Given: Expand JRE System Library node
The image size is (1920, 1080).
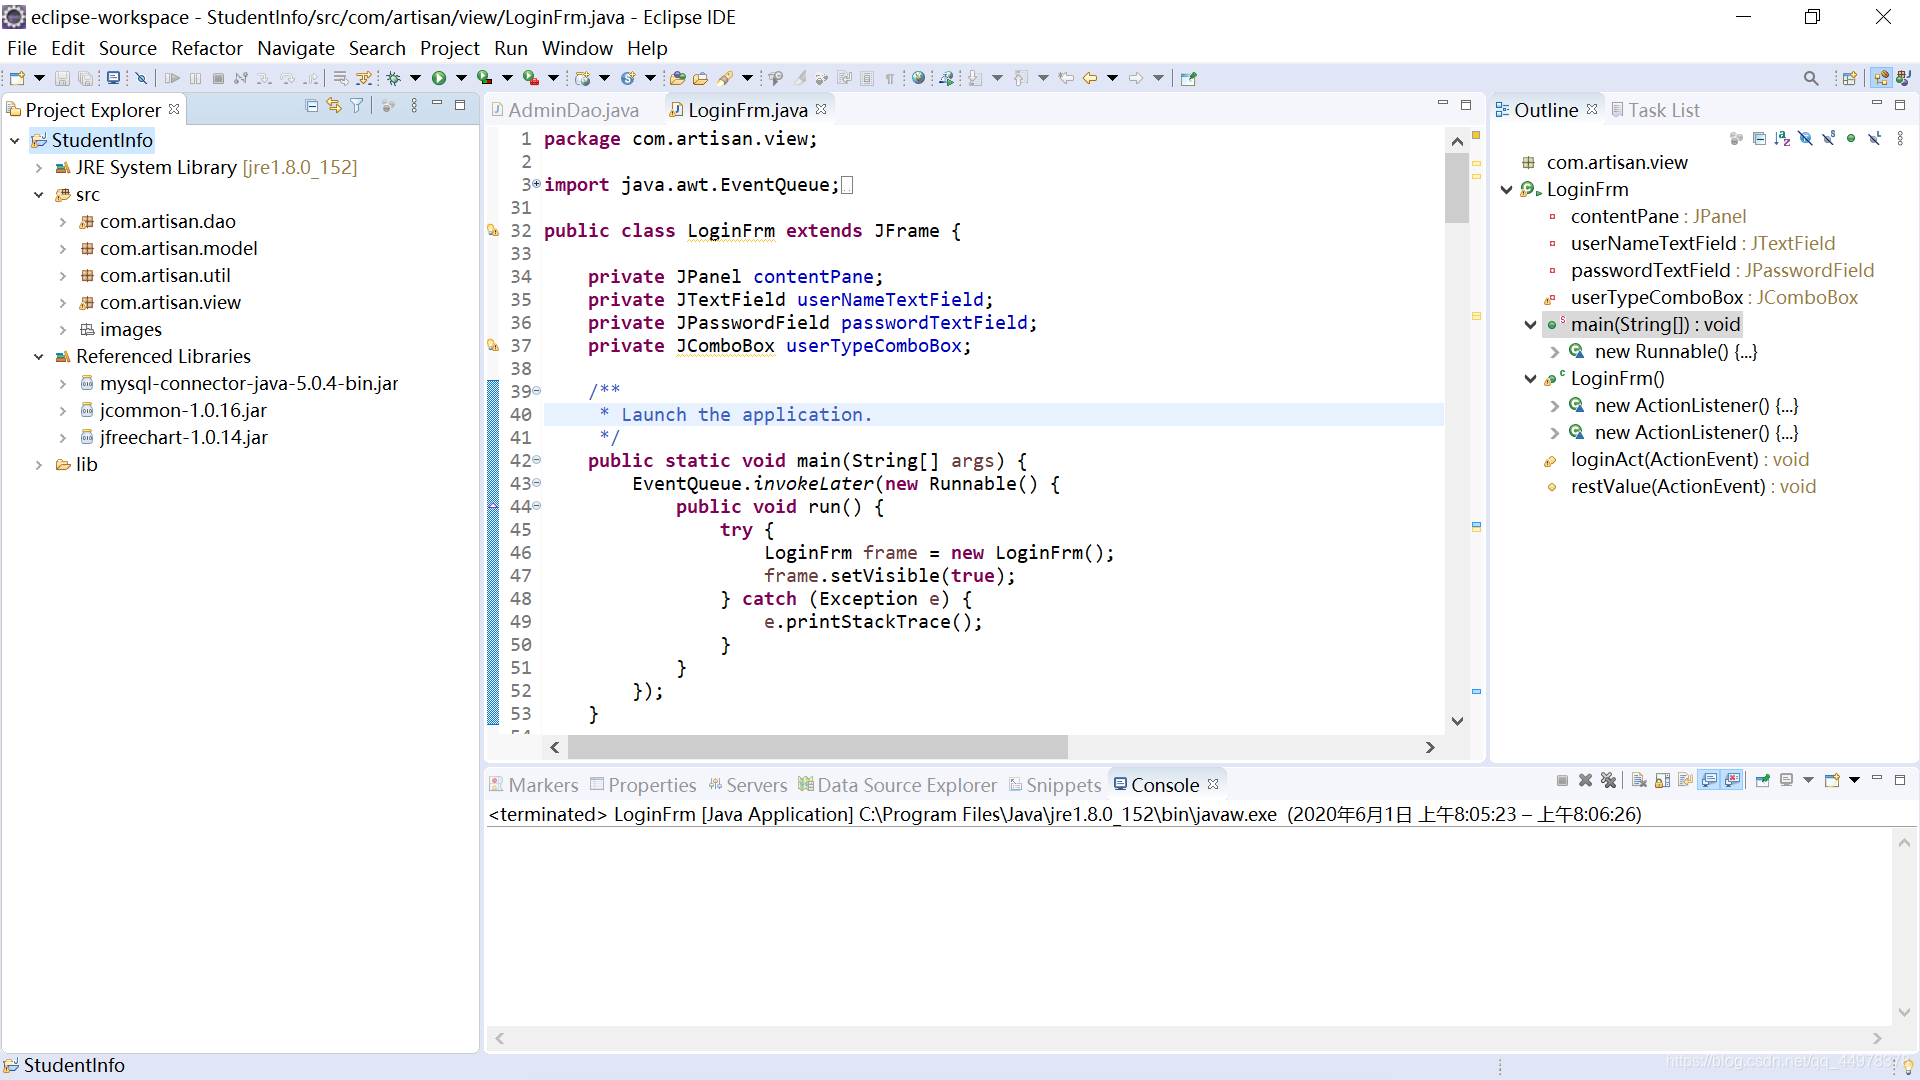Looking at the screenshot, I should [39, 167].
